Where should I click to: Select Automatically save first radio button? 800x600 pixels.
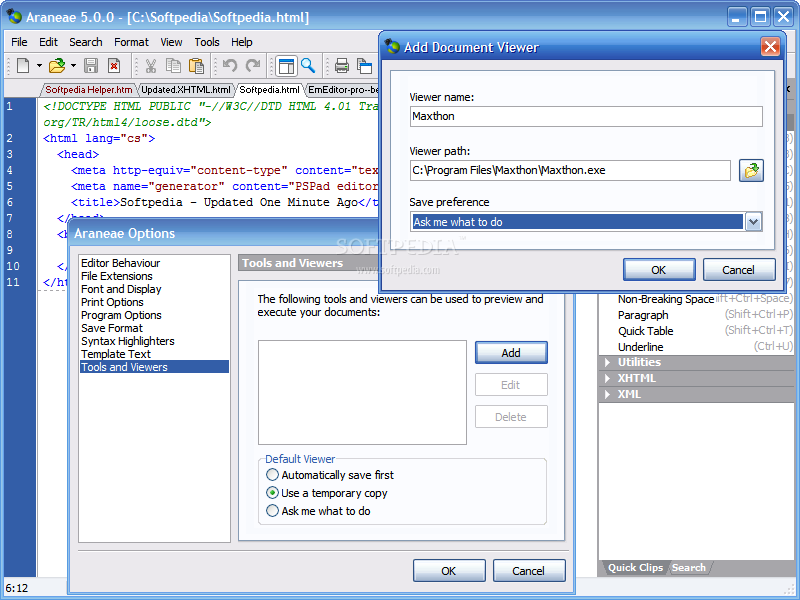[272, 475]
